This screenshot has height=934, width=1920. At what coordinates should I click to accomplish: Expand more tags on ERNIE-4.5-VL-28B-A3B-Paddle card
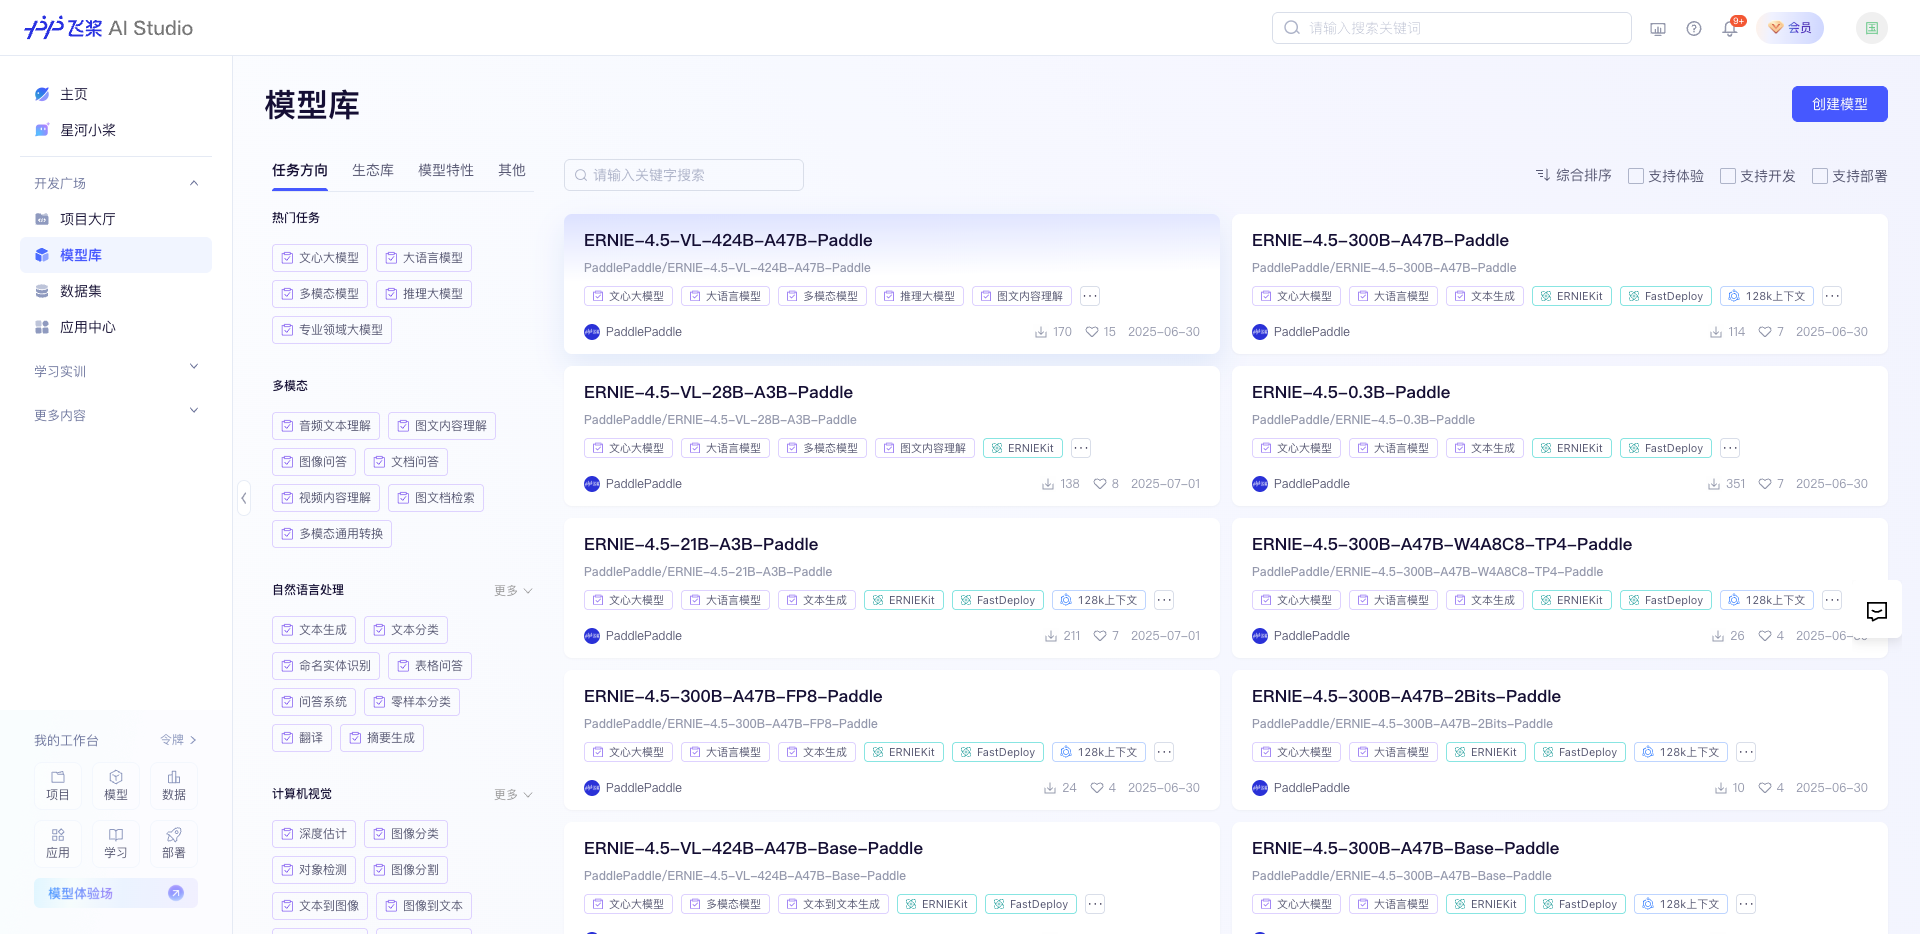click(1081, 448)
